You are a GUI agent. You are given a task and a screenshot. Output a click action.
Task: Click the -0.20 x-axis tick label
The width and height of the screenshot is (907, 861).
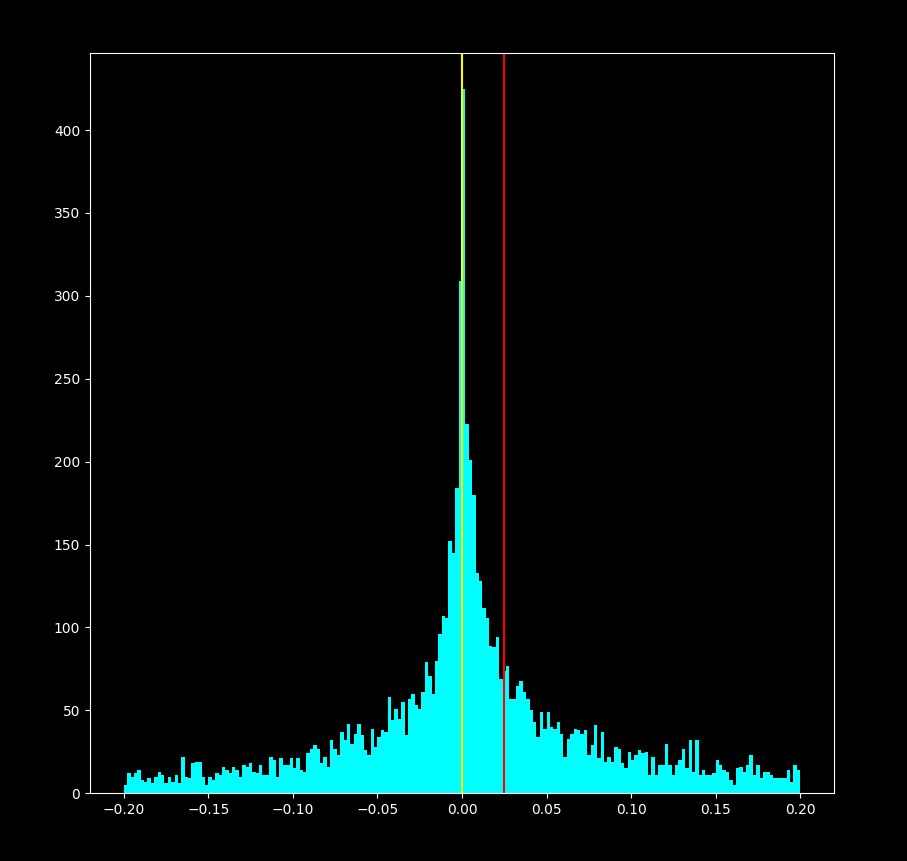point(124,810)
